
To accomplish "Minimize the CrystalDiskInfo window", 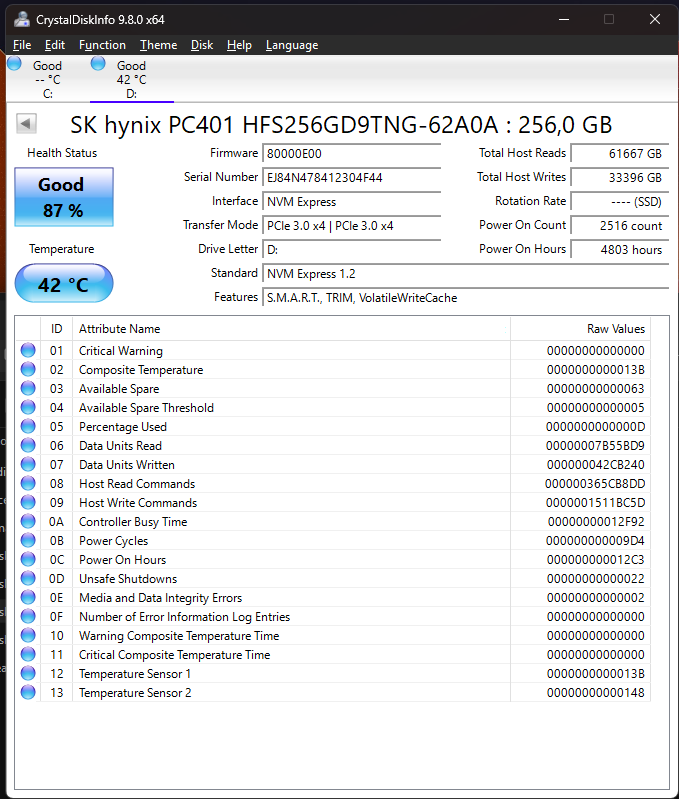I will [564, 19].
